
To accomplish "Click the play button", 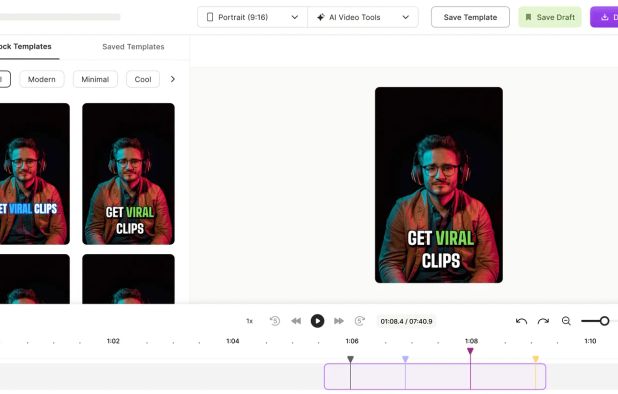I will pyautogui.click(x=317, y=321).
